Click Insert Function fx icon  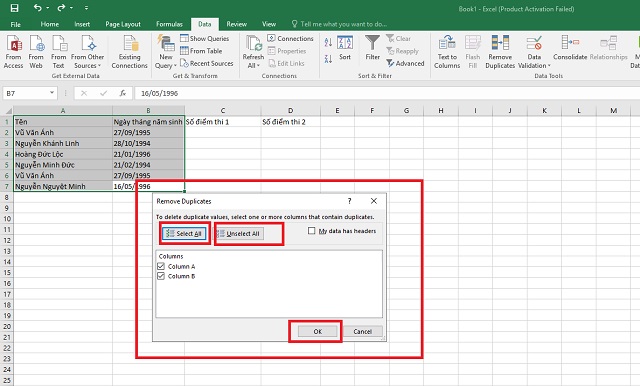122,93
